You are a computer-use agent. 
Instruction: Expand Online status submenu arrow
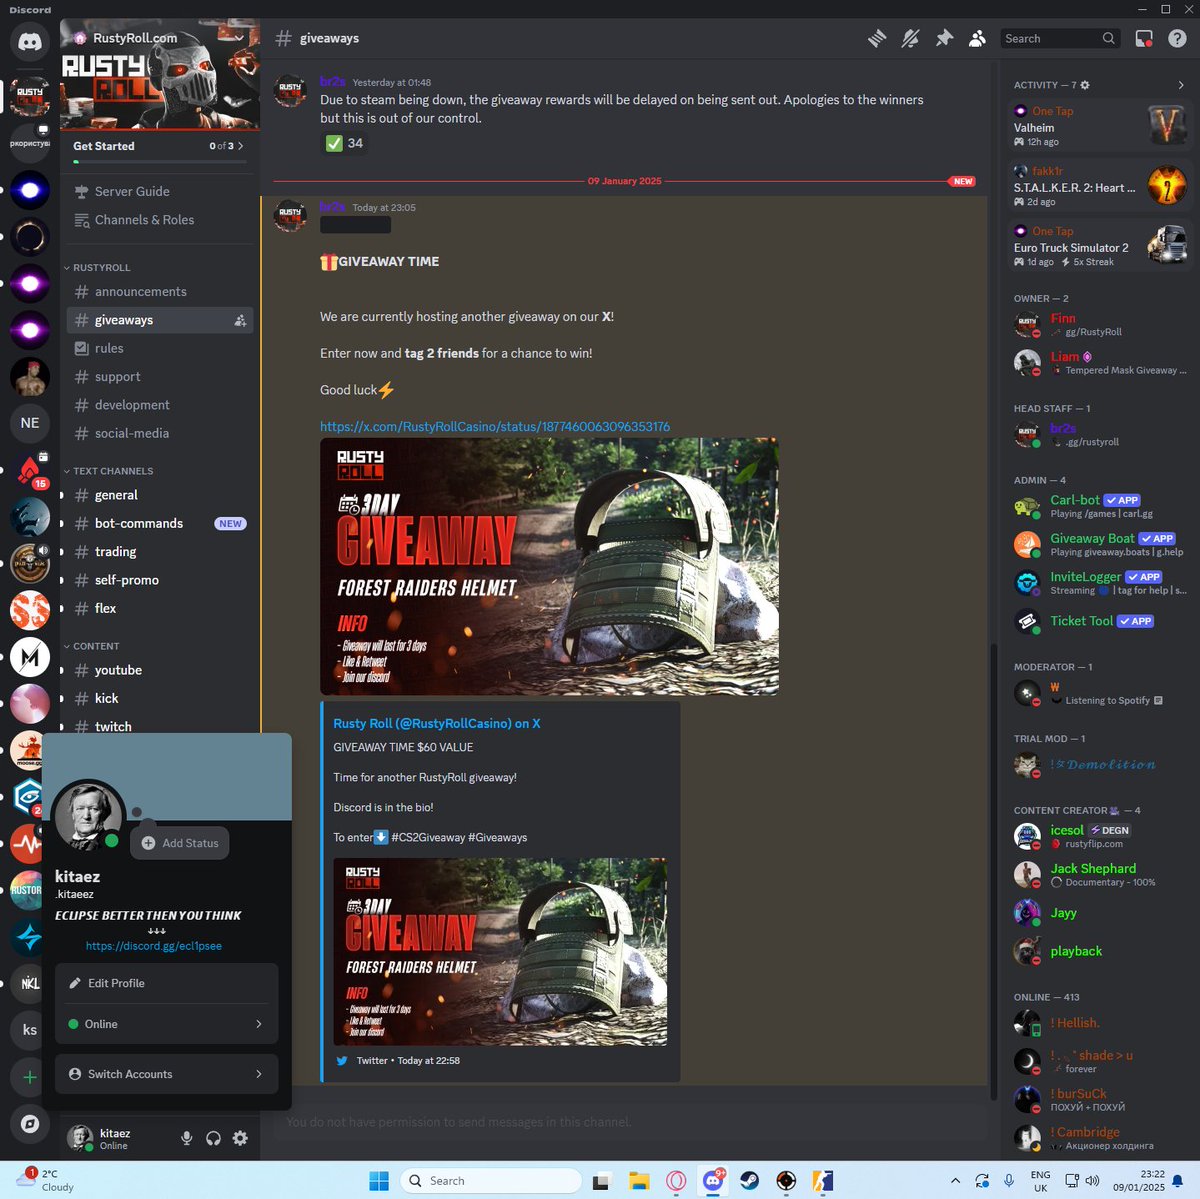pos(259,1024)
